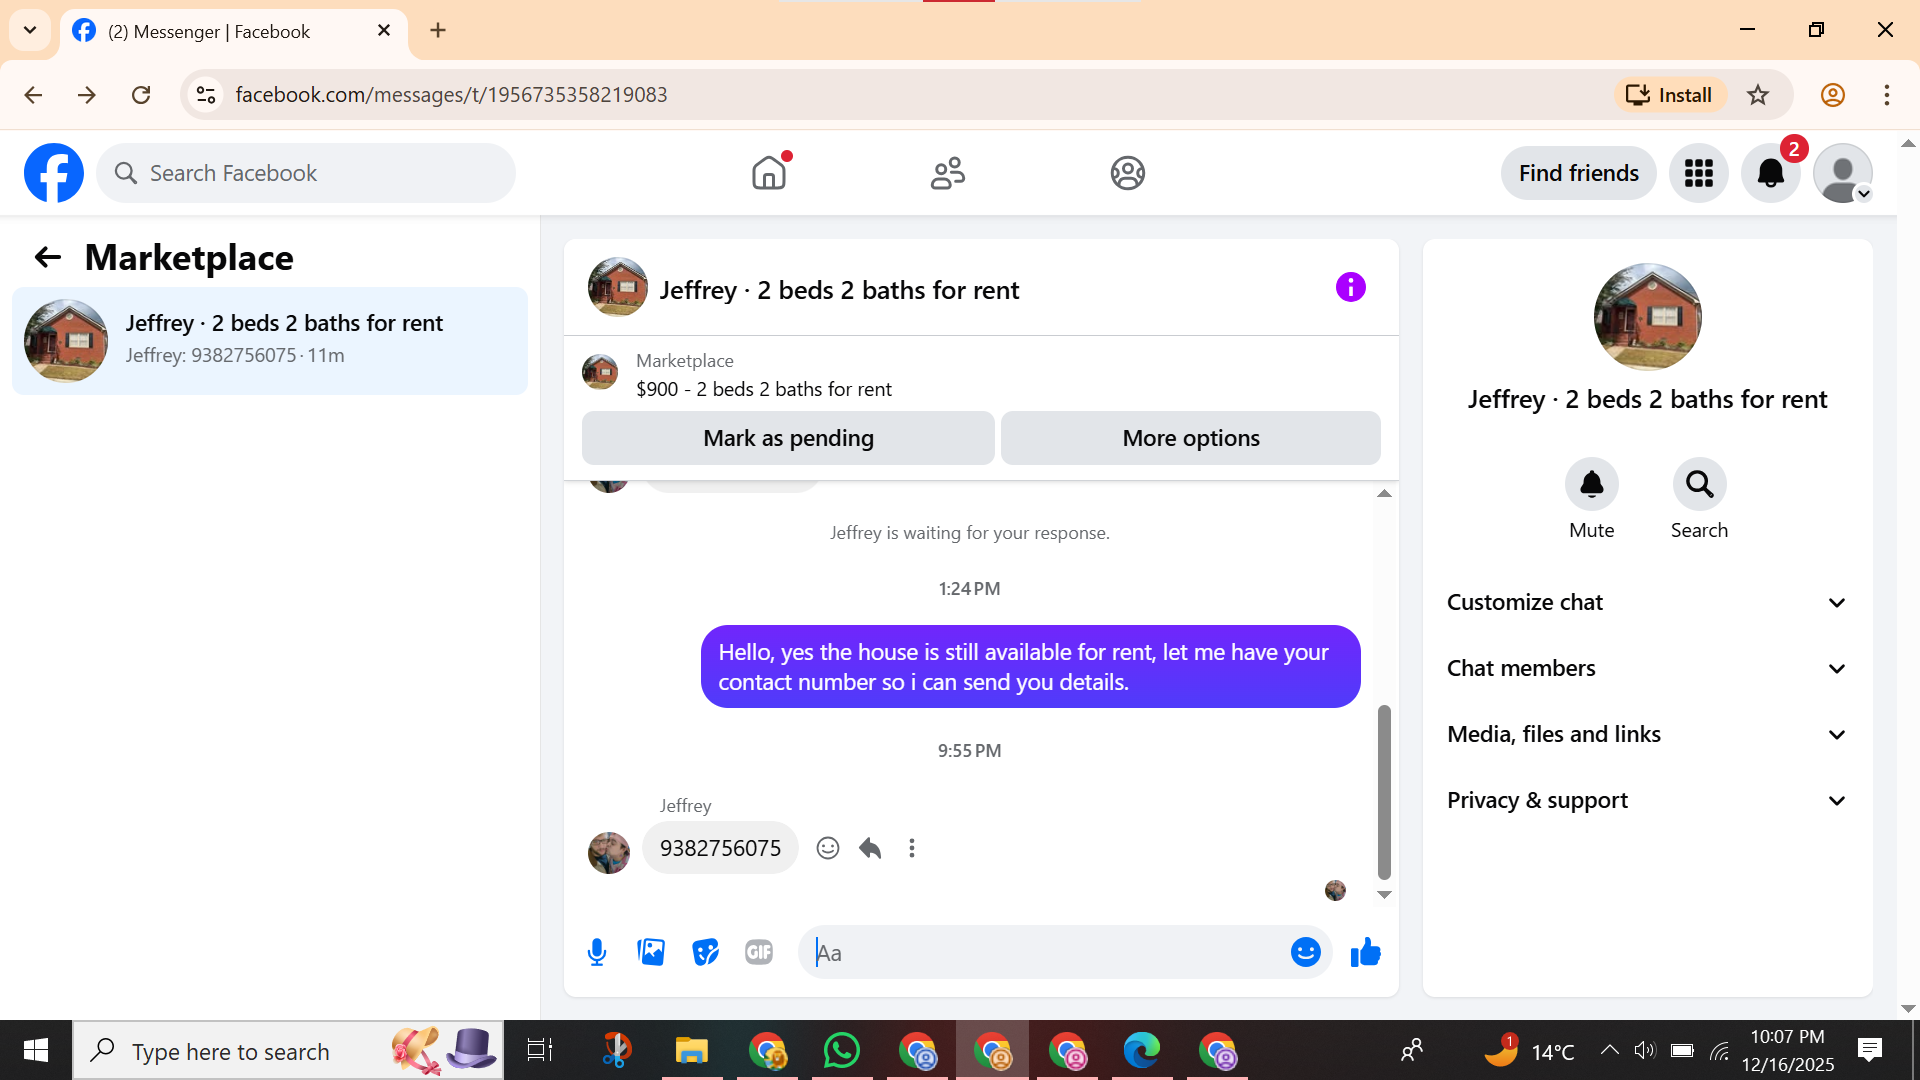Open the tab search dropdown arrow
Image resolution: width=1920 pixels, height=1080 pixels.
(30, 30)
